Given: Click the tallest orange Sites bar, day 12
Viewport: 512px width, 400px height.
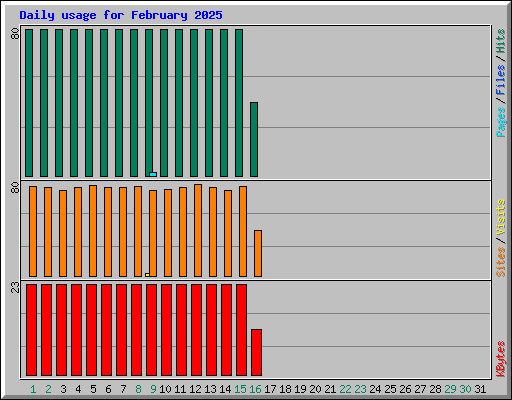Looking at the screenshot, I should click(198, 230).
